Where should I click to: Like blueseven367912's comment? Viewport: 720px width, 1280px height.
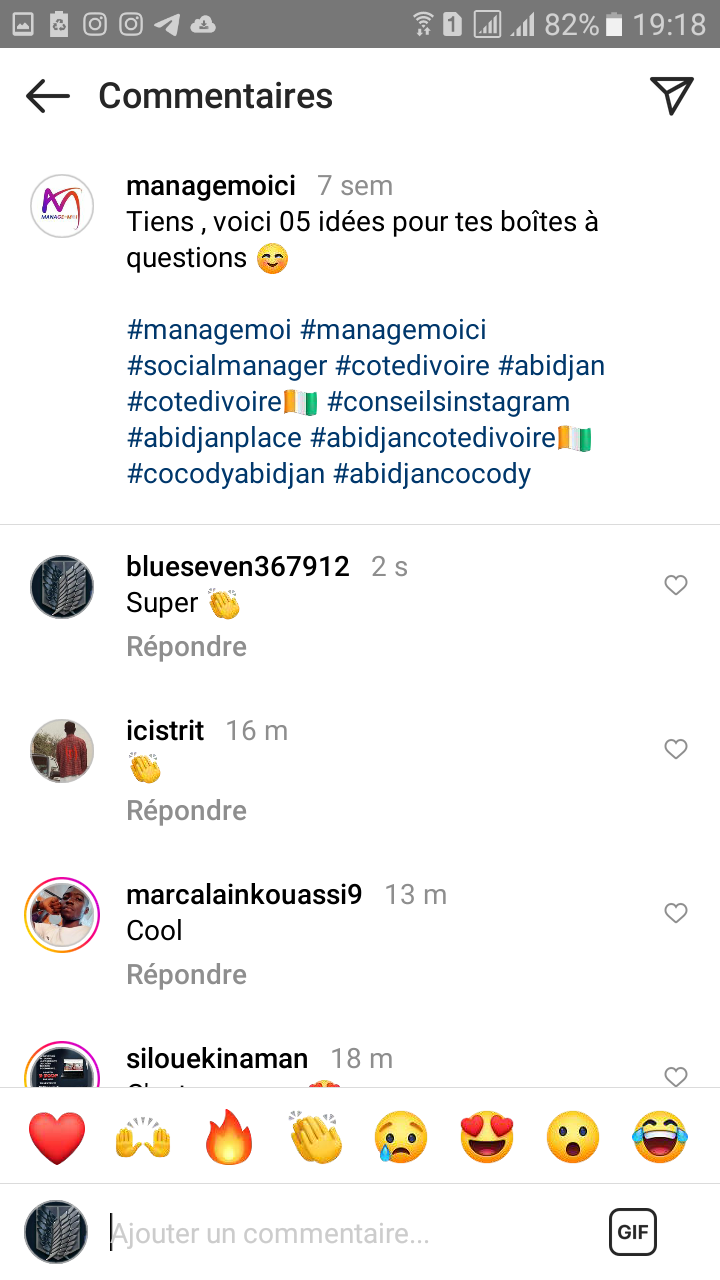pos(676,585)
